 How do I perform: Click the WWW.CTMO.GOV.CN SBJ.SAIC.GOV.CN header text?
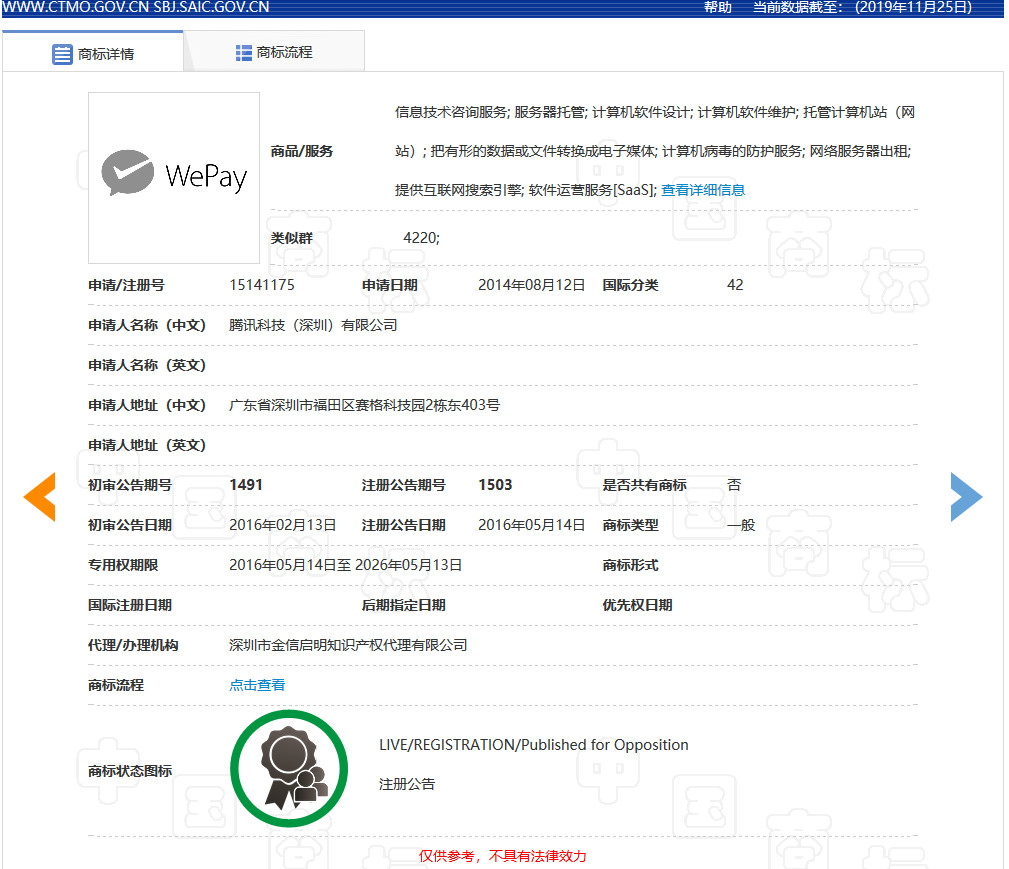click(x=136, y=8)
